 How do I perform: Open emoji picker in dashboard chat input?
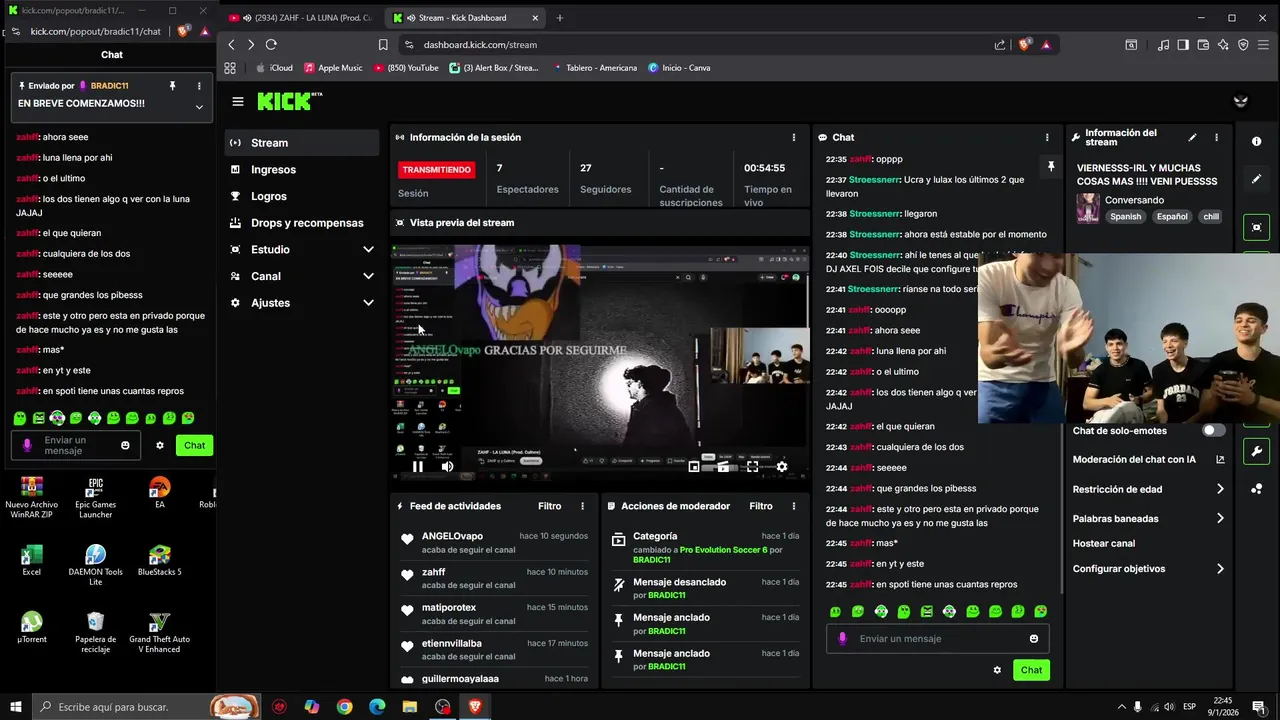pyautogui.click(x=1034, y=639)
